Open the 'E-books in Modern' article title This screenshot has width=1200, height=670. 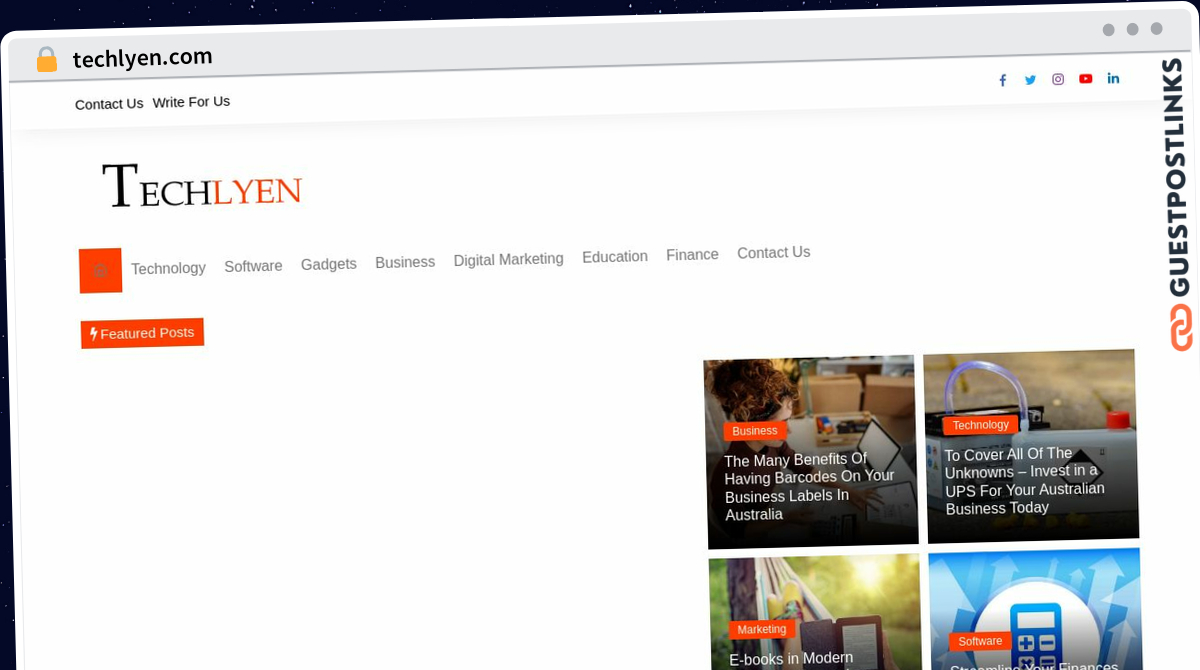coord(791,659)
